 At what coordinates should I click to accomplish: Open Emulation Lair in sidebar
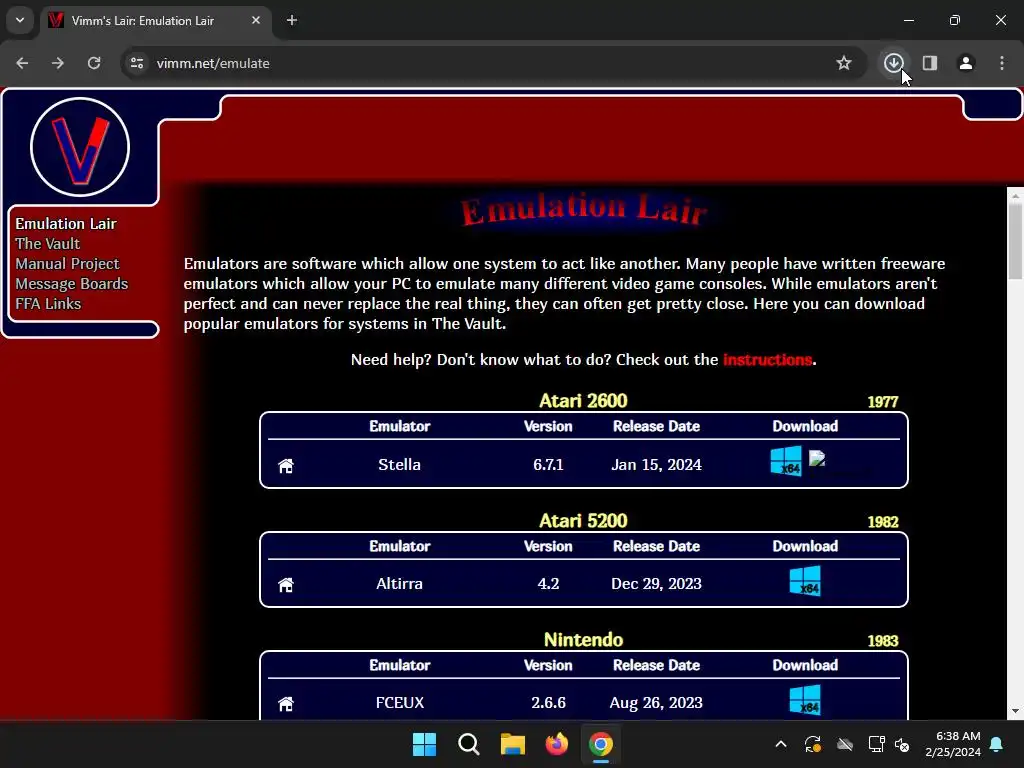(66, 224)
